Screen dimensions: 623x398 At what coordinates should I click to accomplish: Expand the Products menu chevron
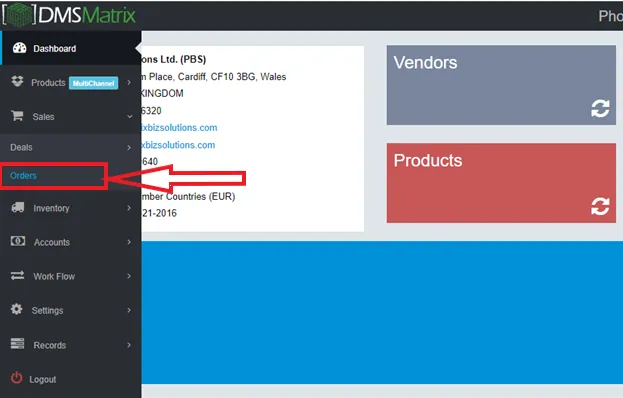[129, 82]
